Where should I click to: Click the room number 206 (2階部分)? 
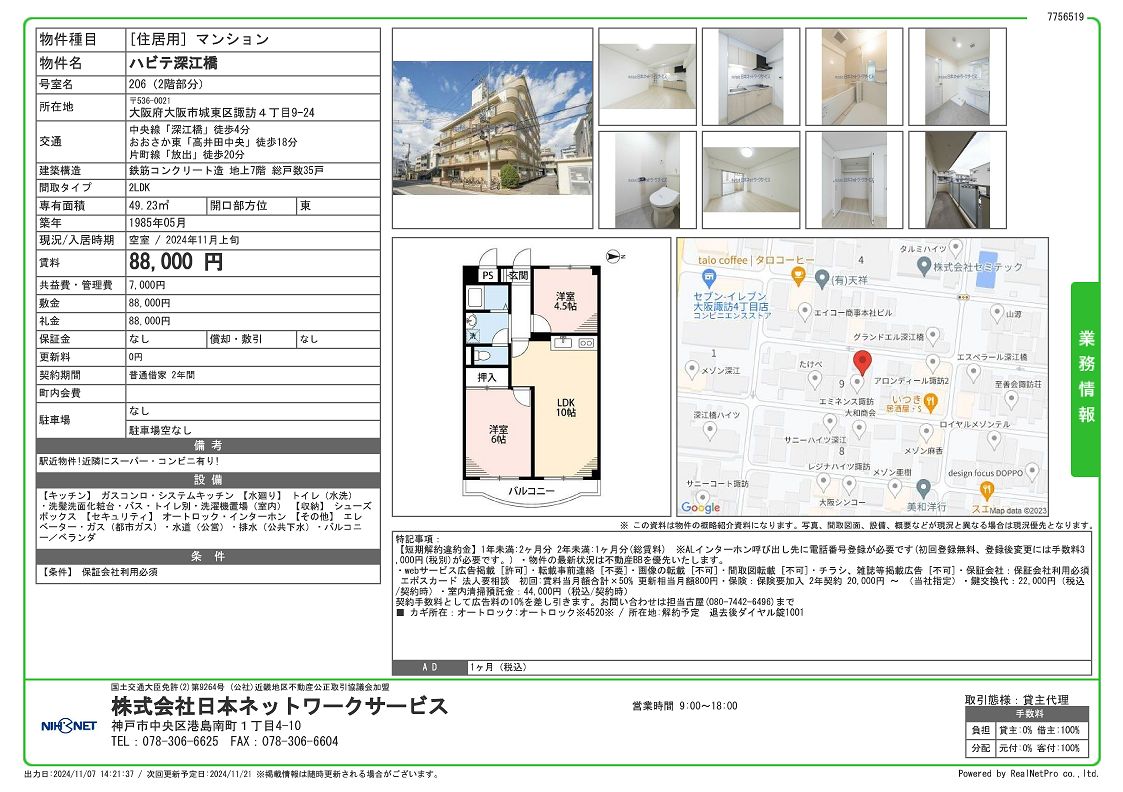(x=166, y=84)
